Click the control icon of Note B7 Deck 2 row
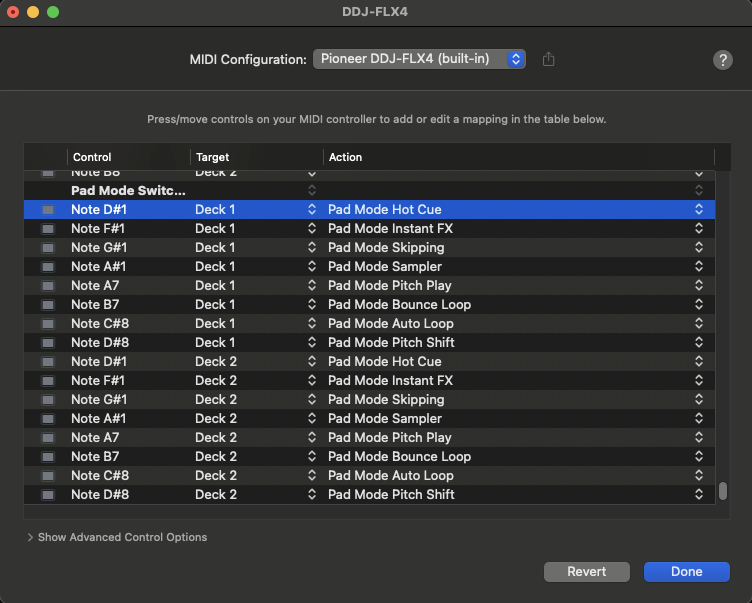 click(48, 457)
